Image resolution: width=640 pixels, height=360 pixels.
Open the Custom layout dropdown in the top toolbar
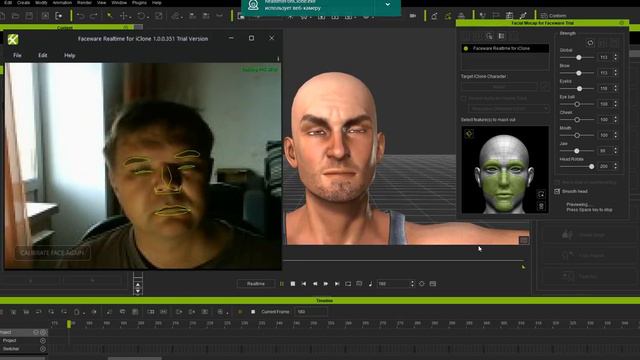coord(553,16)
